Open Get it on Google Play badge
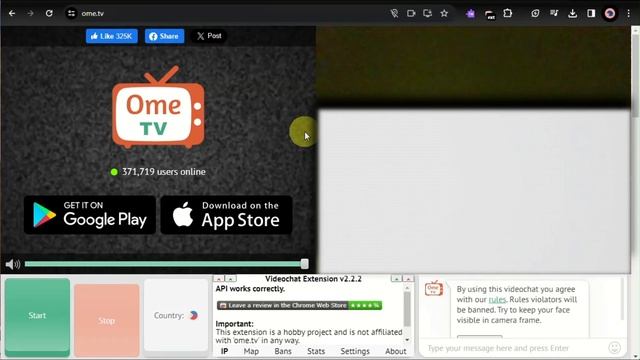The image size is (640, 360). (90, 215)
